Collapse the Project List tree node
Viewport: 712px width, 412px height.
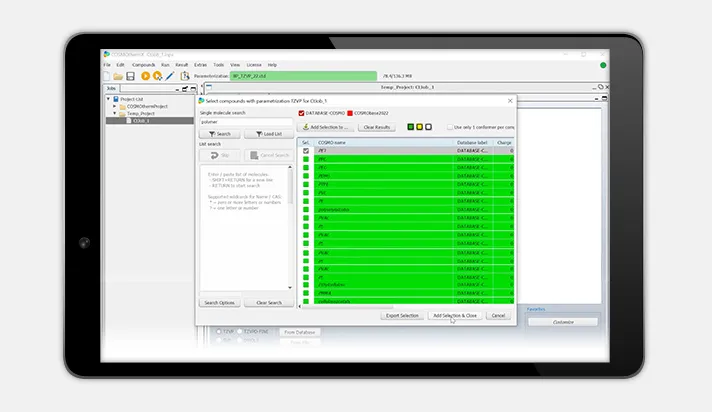(x=109, y=99)
